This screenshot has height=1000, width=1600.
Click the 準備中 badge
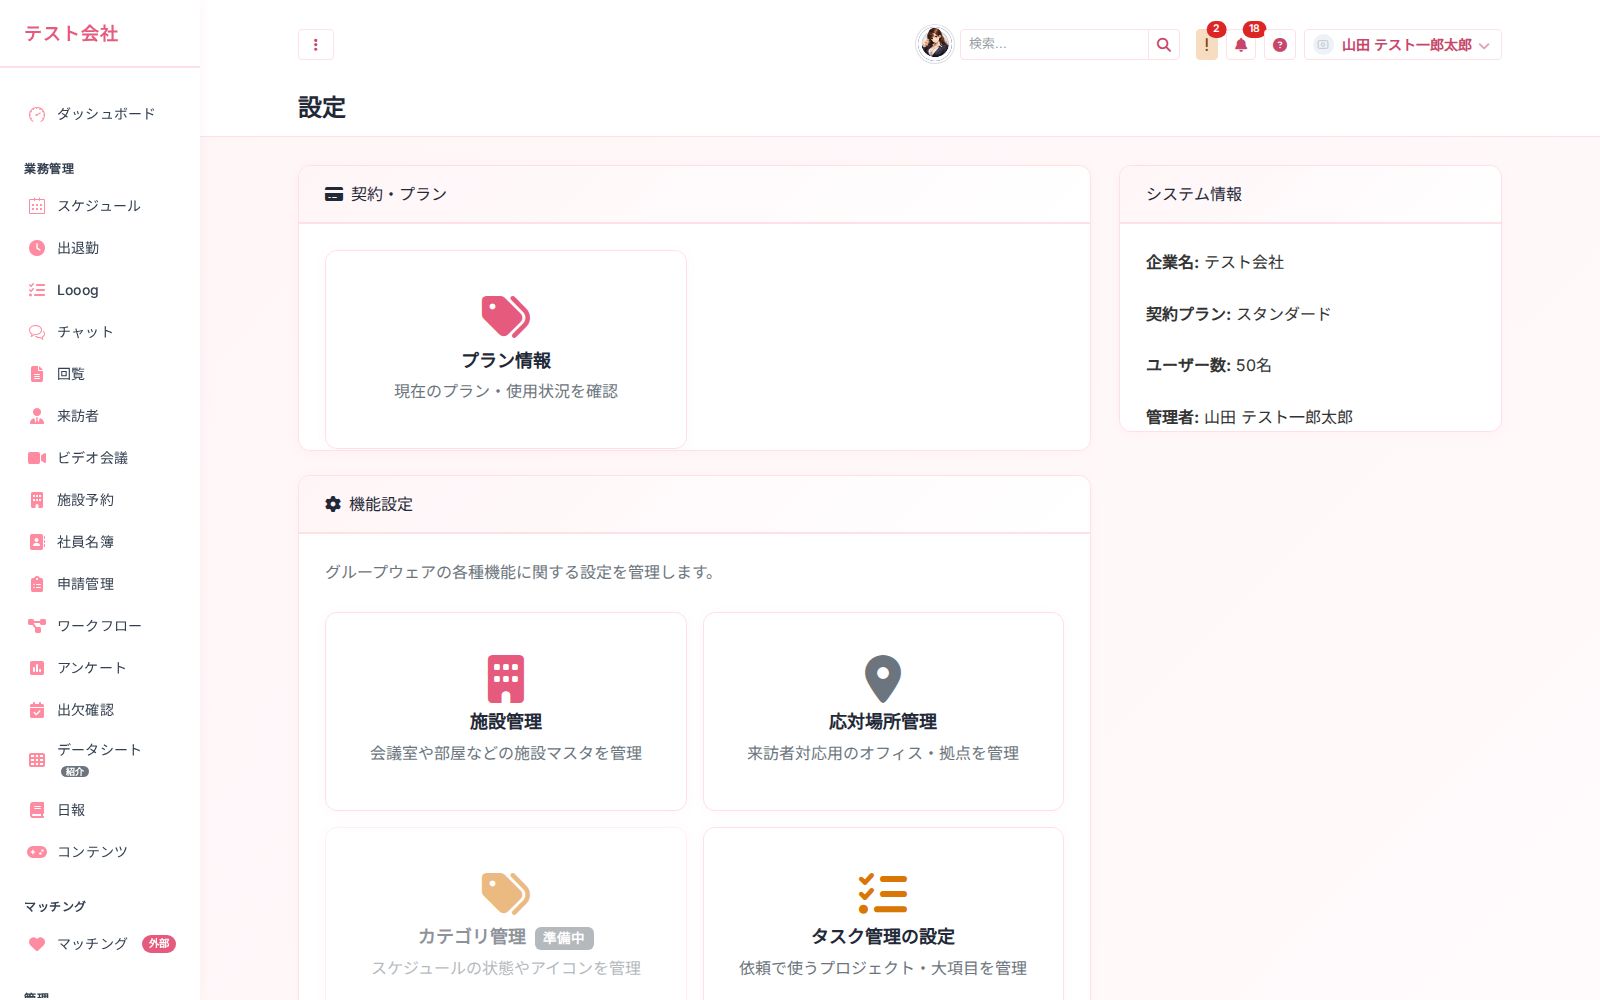pyautogui.click(x=564, y=938)
